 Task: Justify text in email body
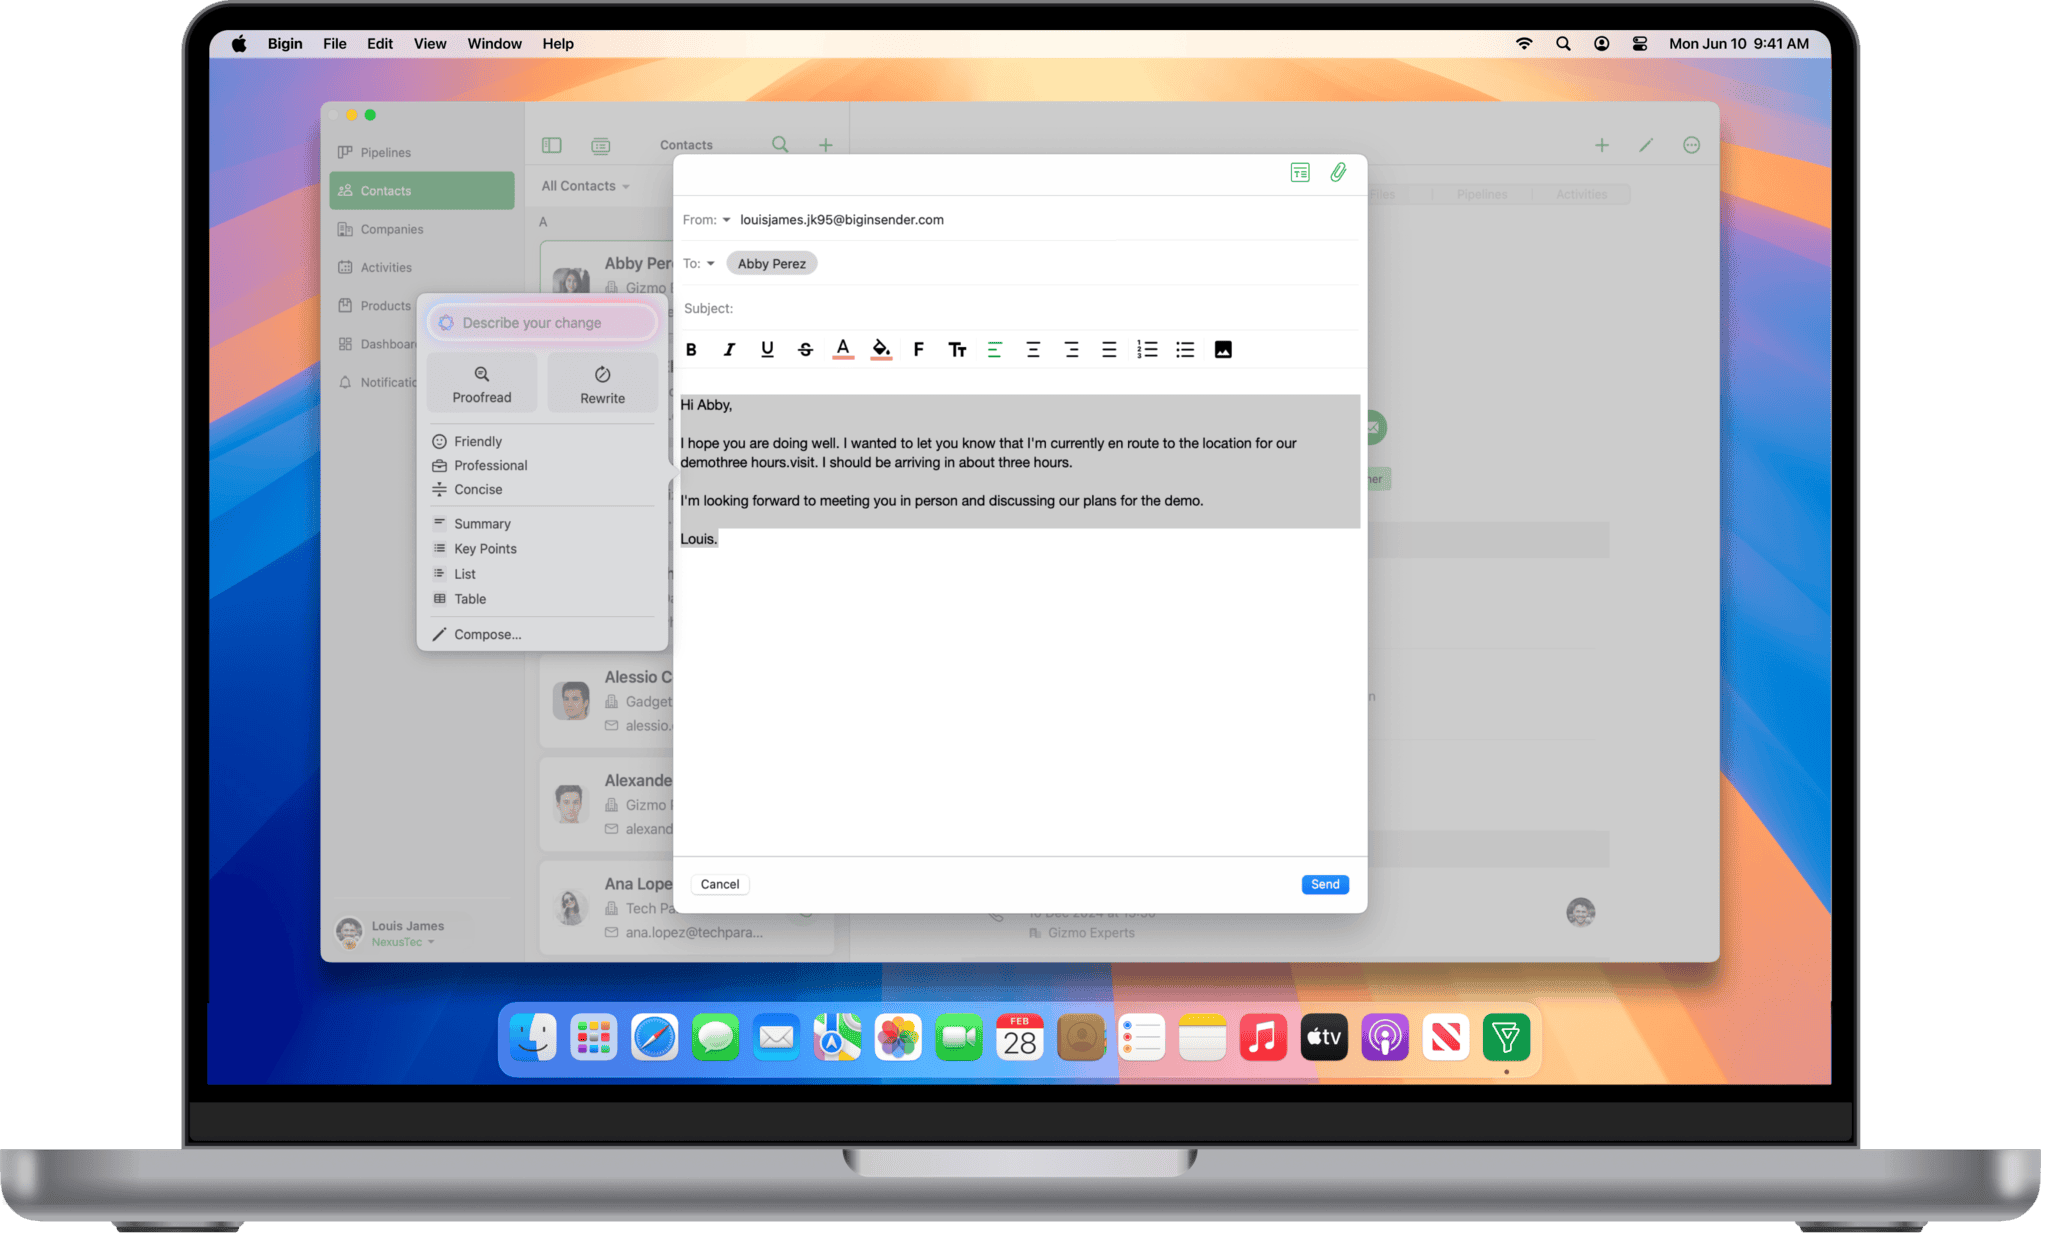tap(1109, 350)
